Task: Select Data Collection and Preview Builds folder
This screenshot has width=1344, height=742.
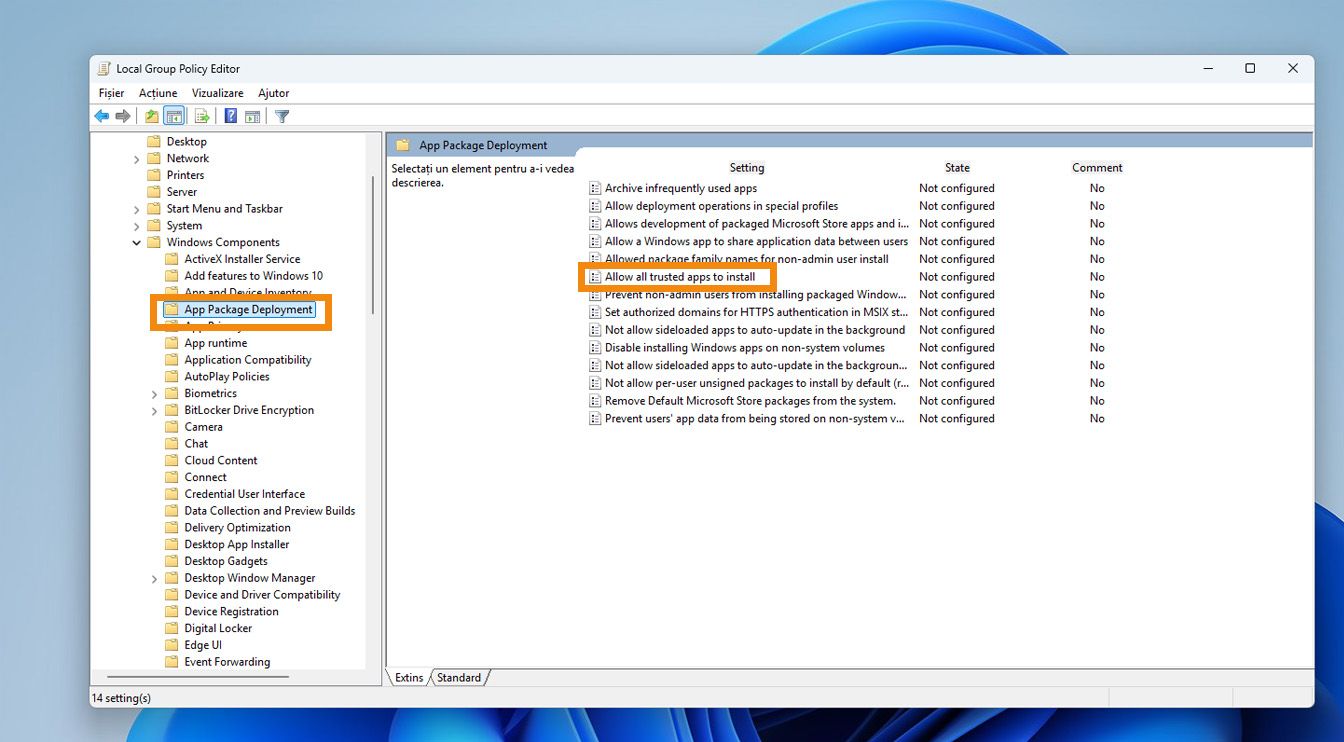Action: pos(270,511)
